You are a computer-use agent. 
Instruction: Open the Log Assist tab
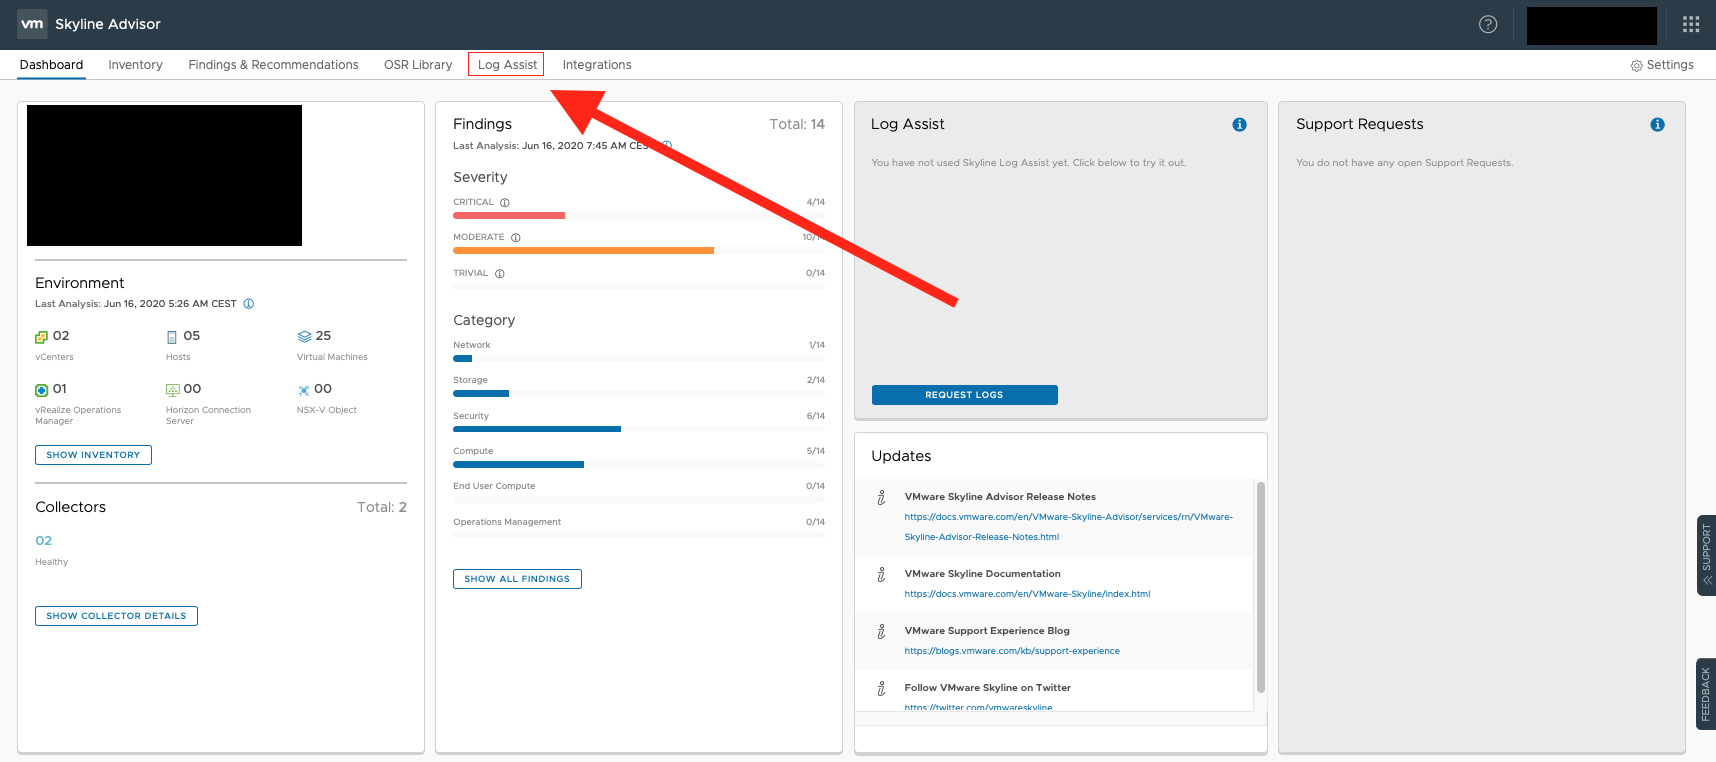(507, 65)
